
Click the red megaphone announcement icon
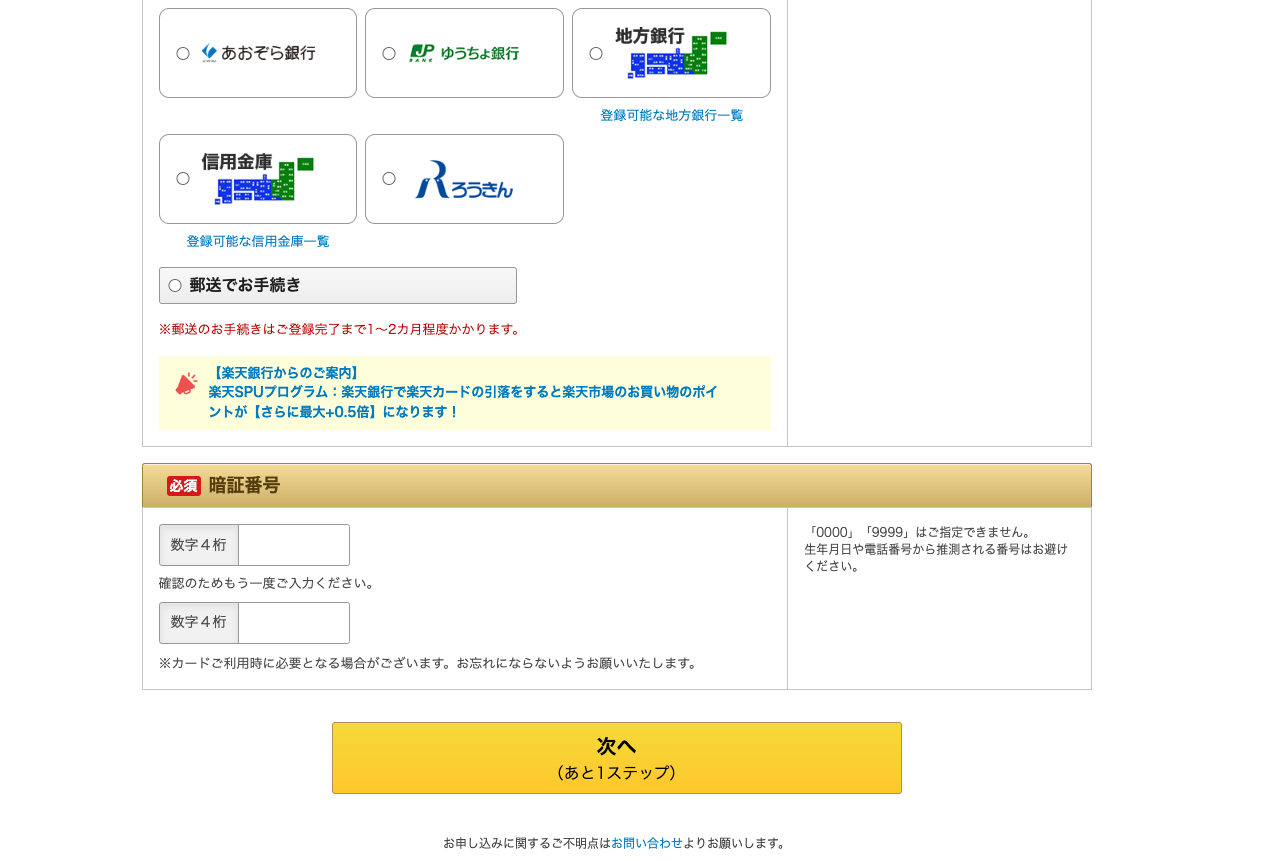point(186,386)
